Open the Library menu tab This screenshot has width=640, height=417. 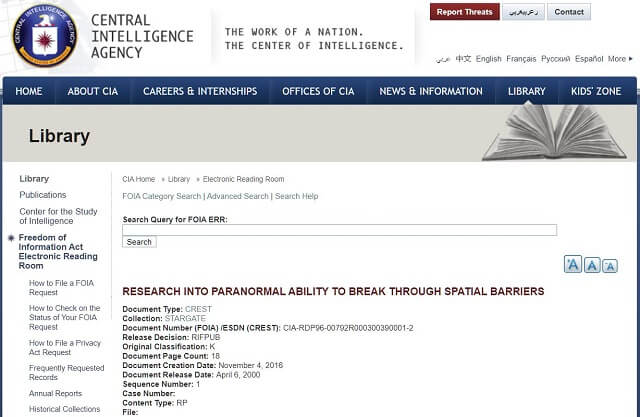click(x=527, y=91)
